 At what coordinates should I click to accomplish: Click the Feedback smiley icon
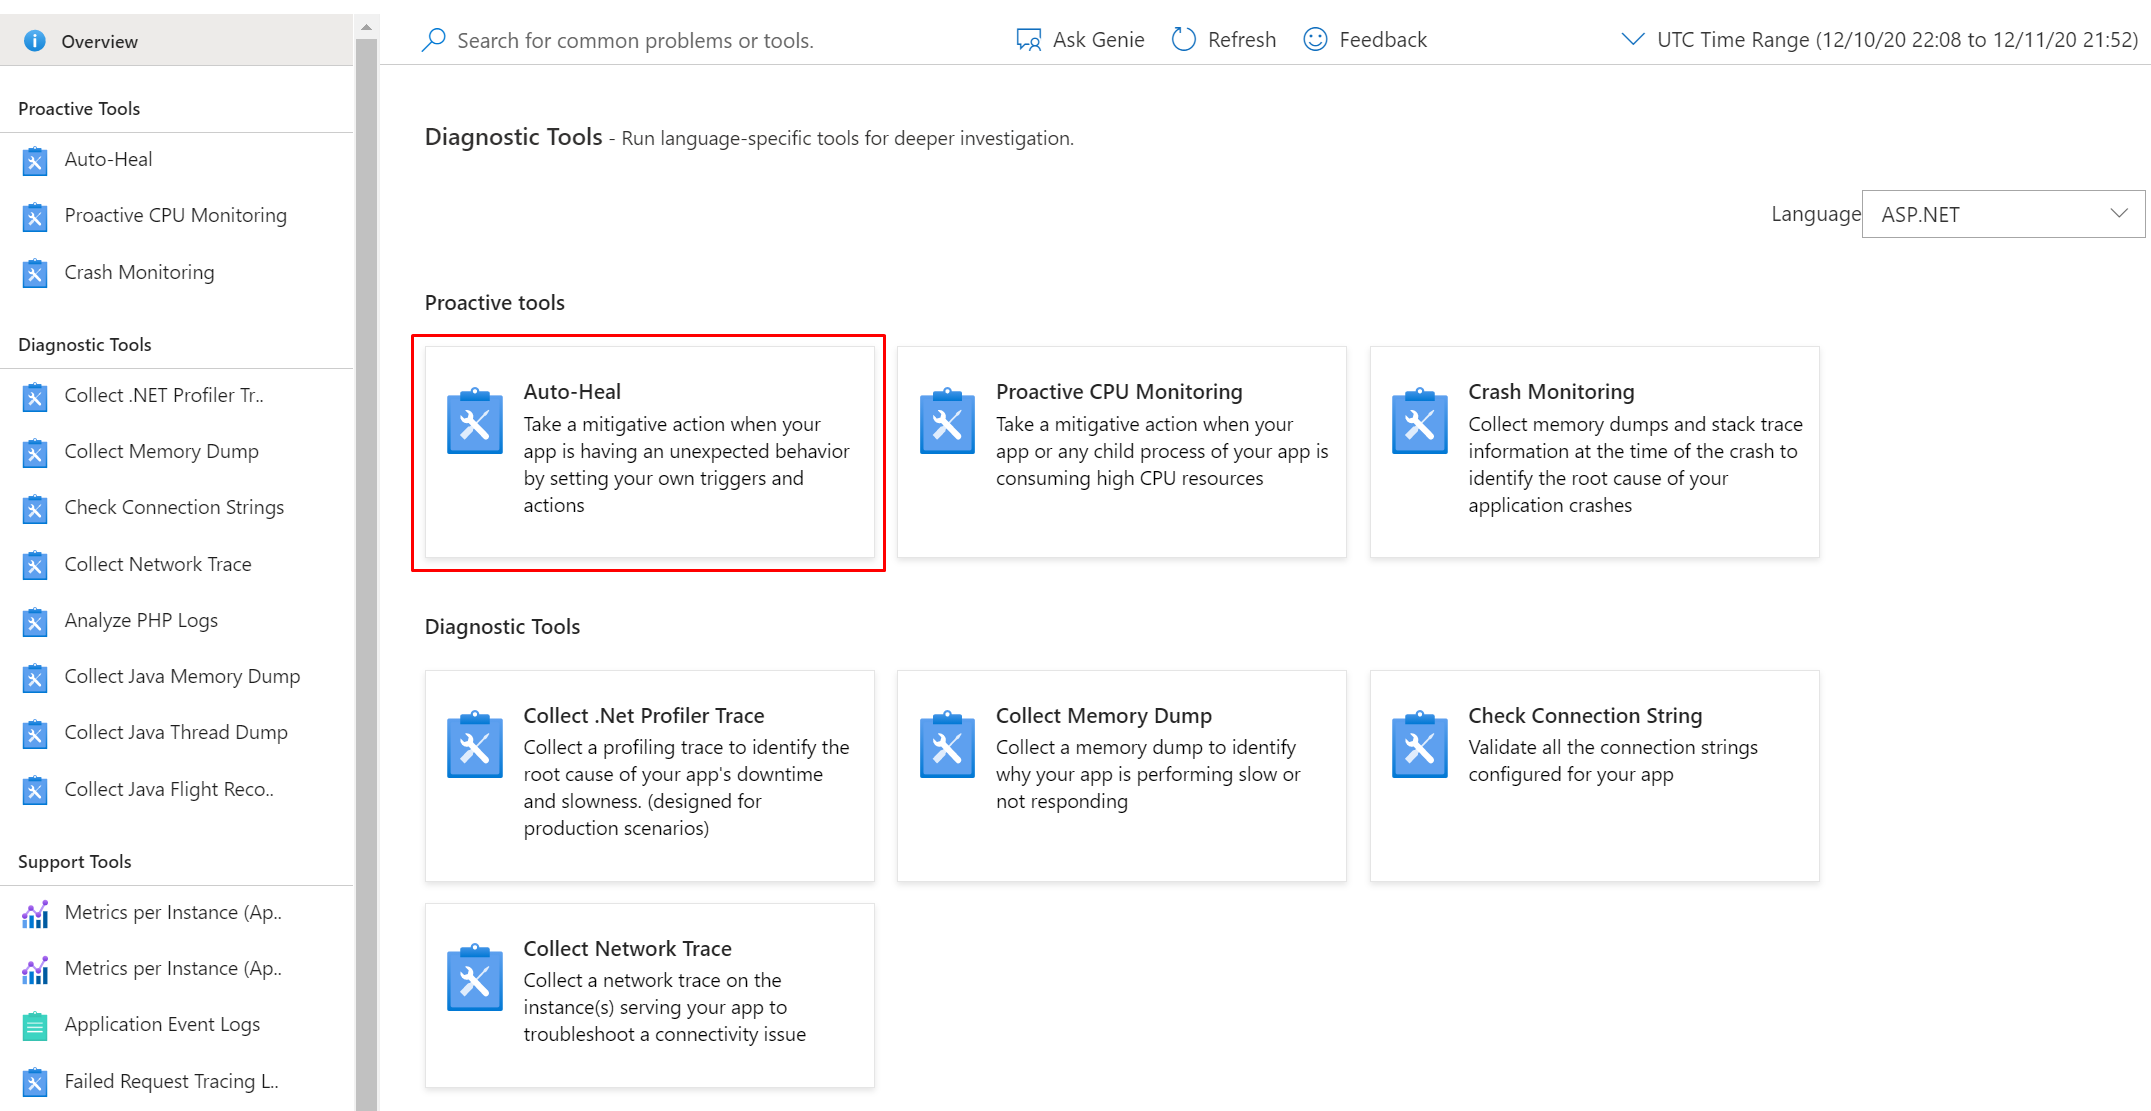1315,40
